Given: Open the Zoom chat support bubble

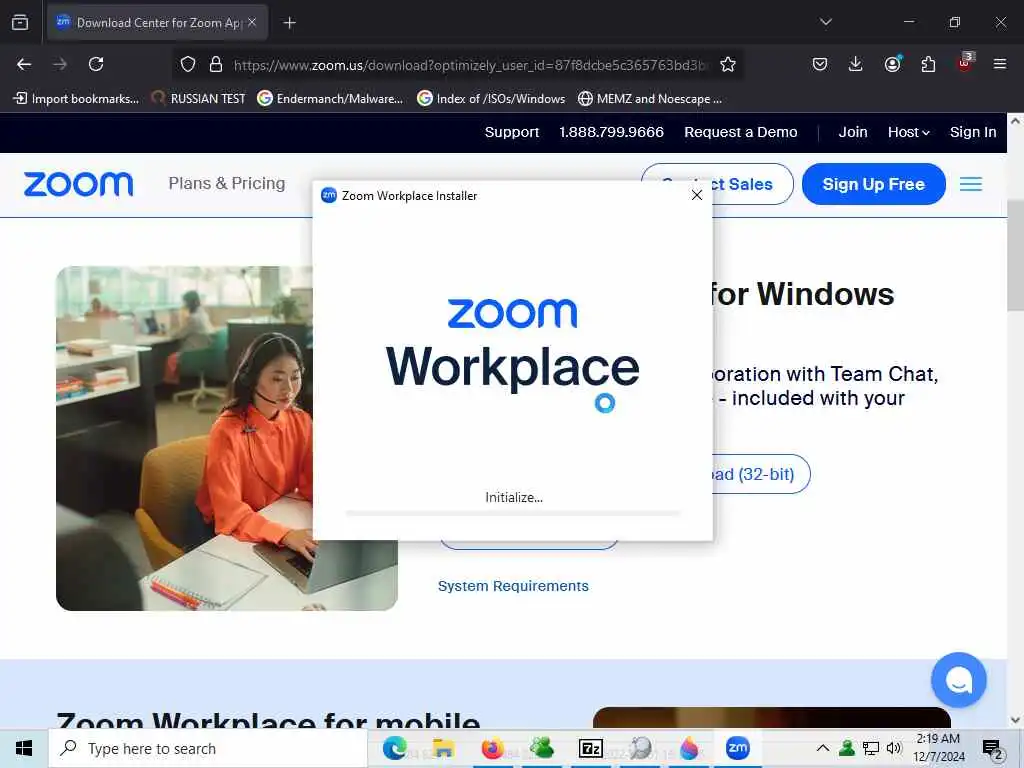Looking at the screenshot, I should pos(958,680).
